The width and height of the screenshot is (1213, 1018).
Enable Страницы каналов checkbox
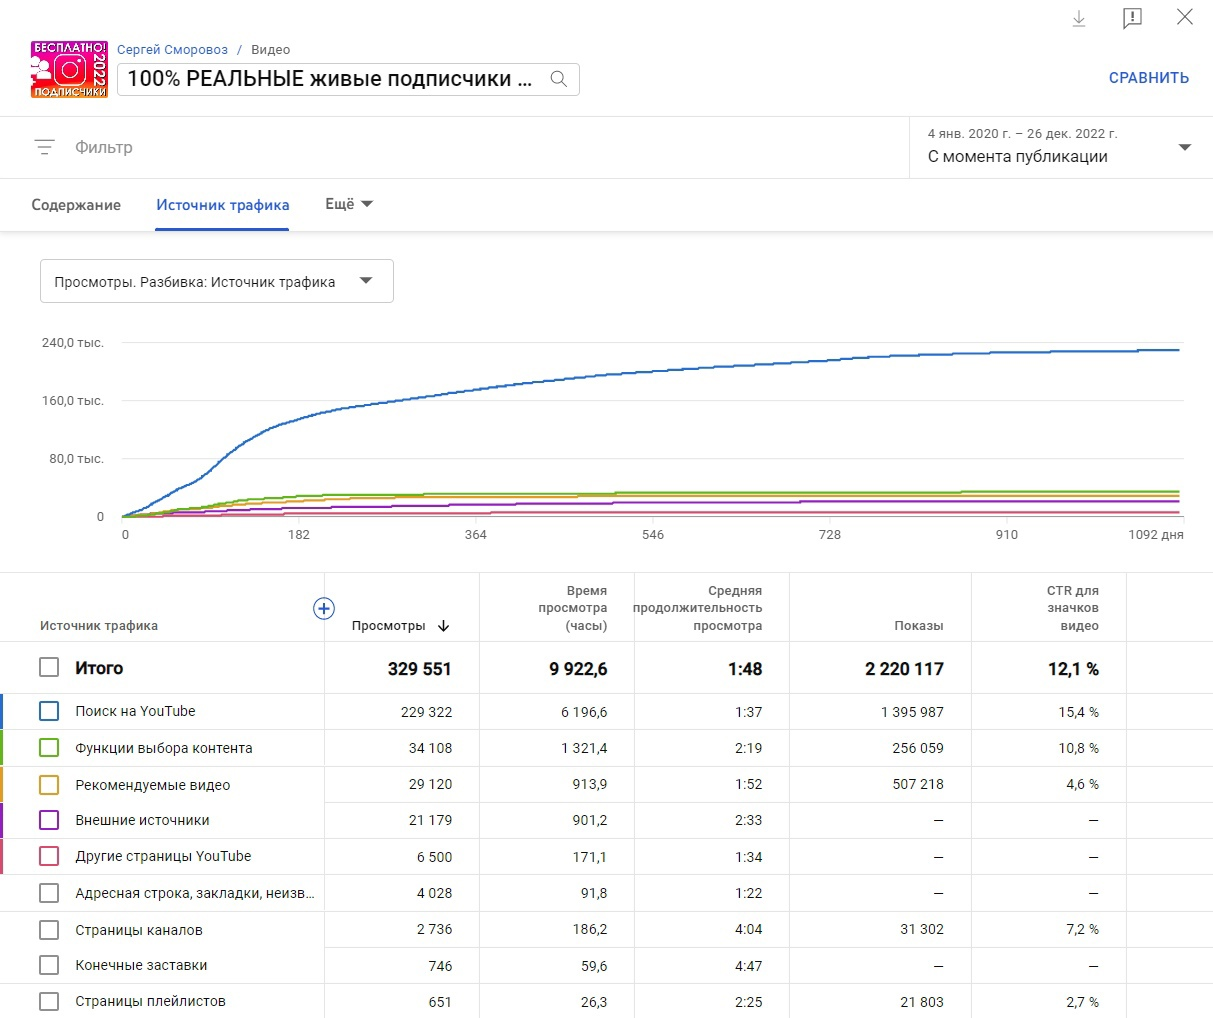click(x=49, y=930)
